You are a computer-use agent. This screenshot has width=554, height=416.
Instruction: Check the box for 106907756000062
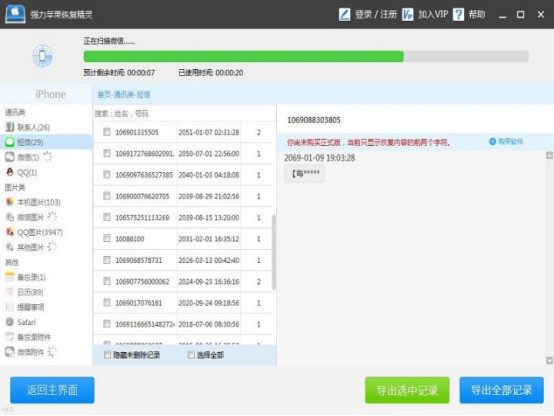[107, 281]
